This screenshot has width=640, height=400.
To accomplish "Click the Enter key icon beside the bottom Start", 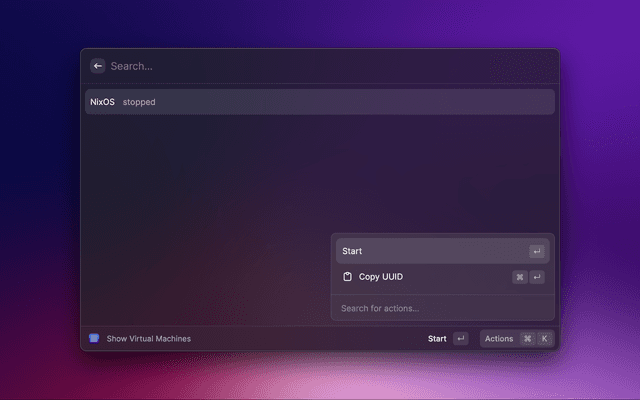I will click(x=460, y=339).
